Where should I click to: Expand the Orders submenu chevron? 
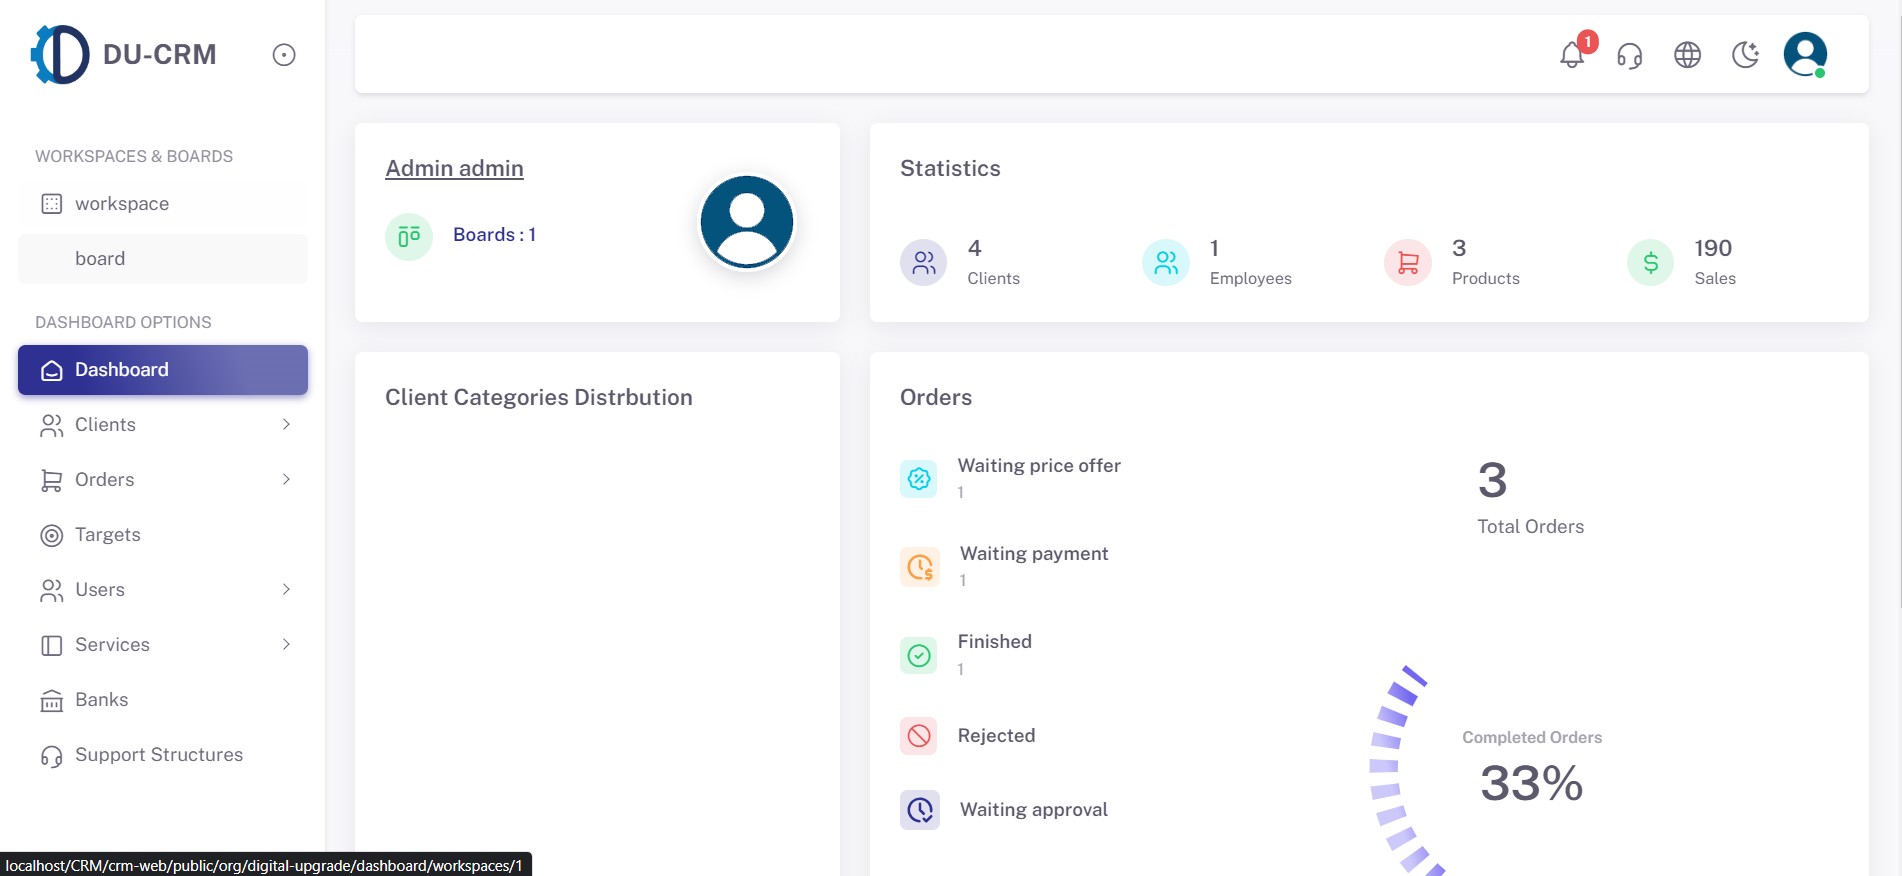click(x=286, y=480)
